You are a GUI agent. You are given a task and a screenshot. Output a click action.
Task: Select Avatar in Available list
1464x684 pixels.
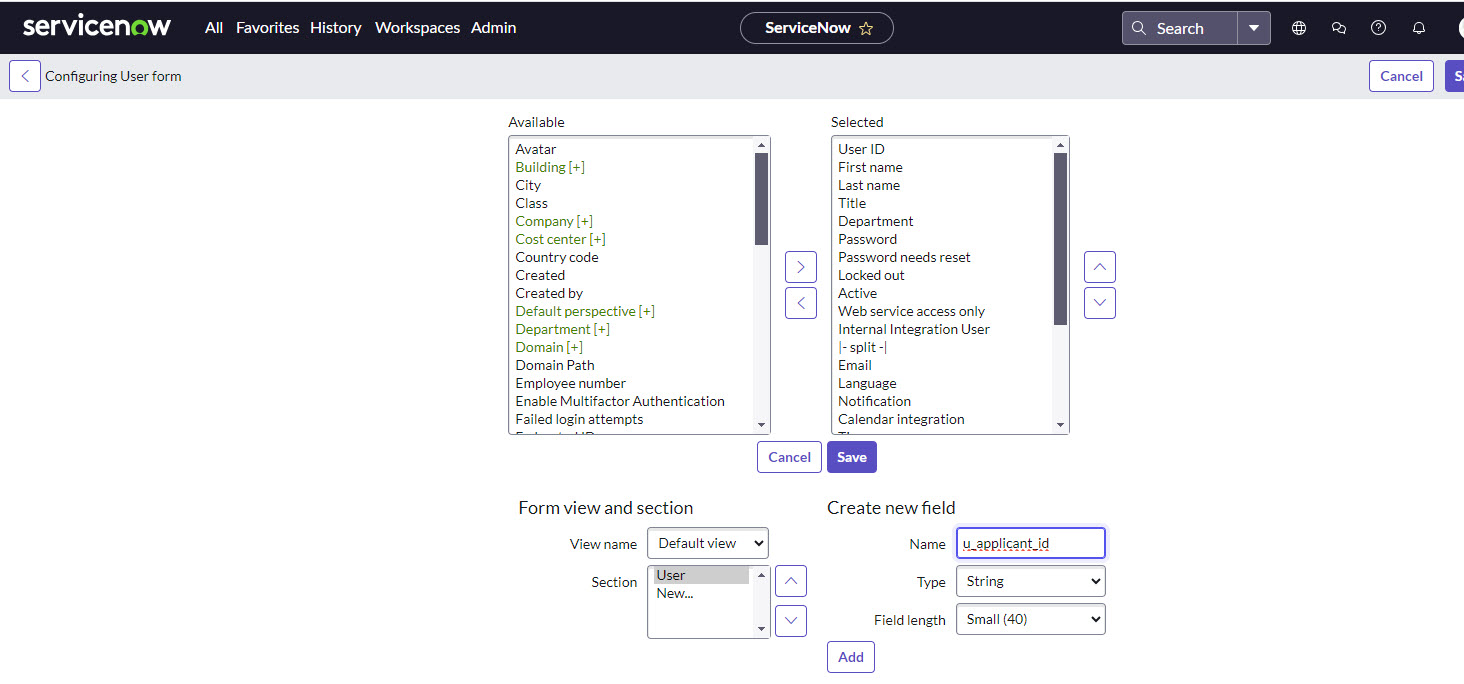[536, 149]
